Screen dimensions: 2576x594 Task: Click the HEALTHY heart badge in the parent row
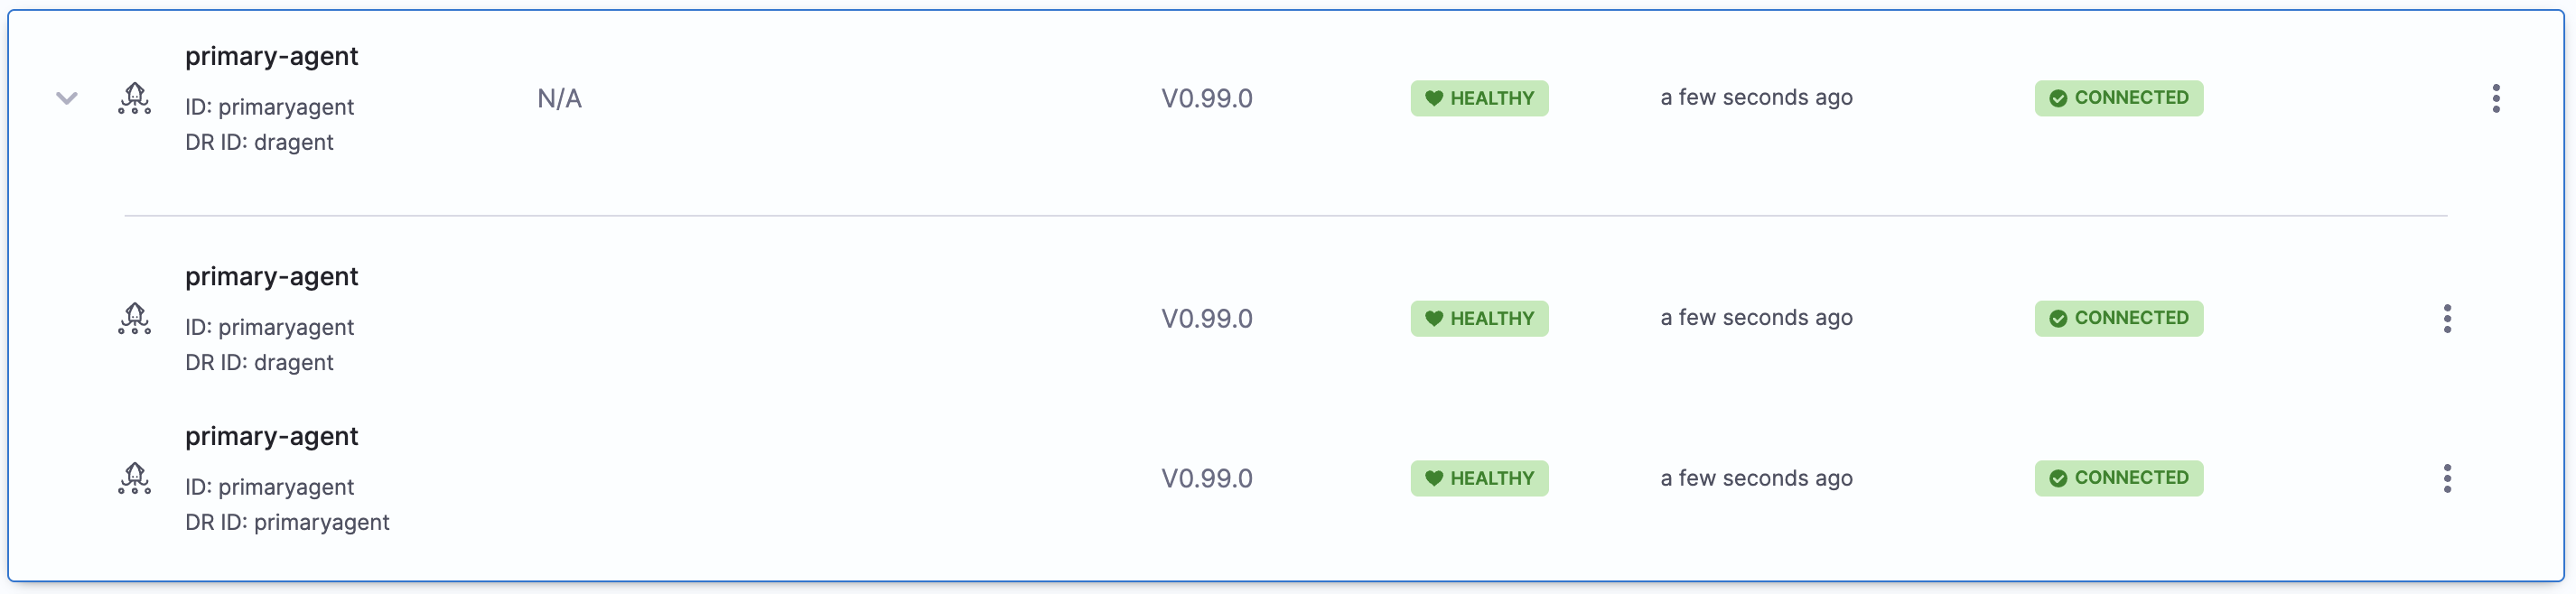point(1479,98)
